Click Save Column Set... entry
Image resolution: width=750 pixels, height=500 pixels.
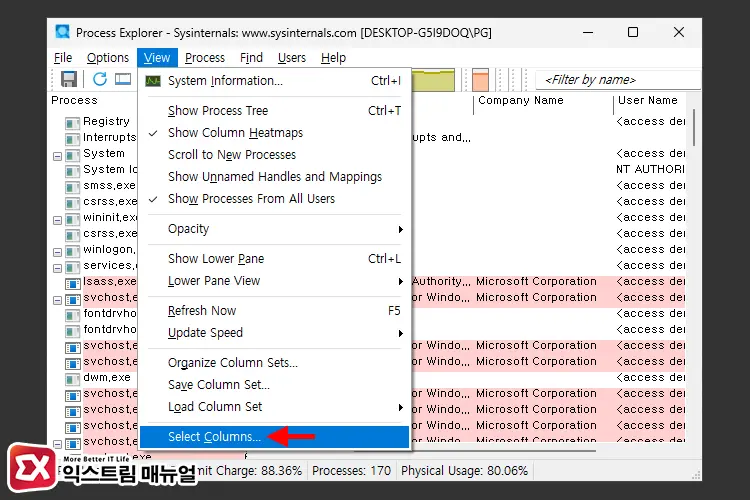tap(275, 385)
